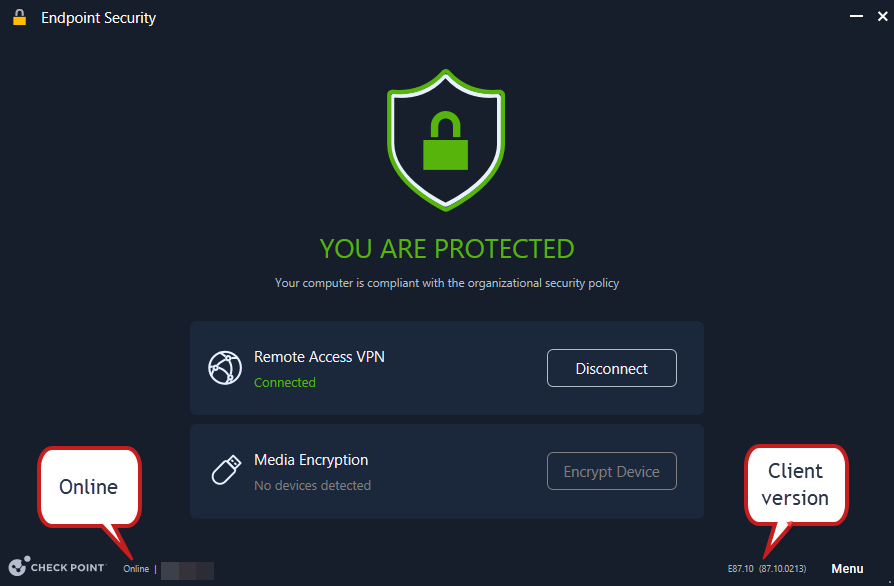
Task: Click the Endpoint Security title text
Action: (x=98, y=18)
